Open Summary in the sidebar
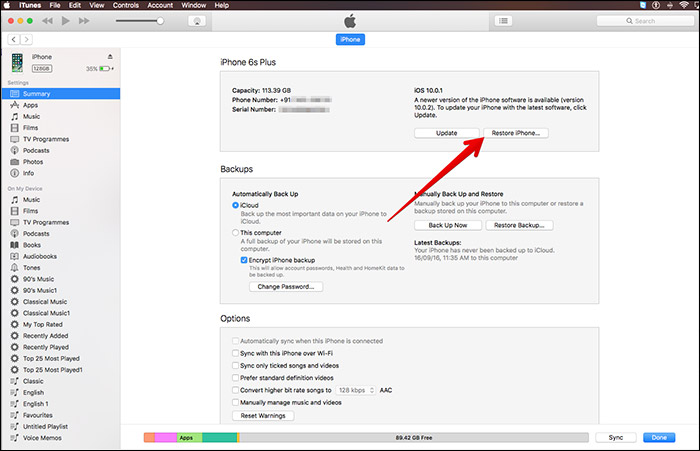Image resolution: width=700 pixels, height=451 pixels. pos(61,94)
